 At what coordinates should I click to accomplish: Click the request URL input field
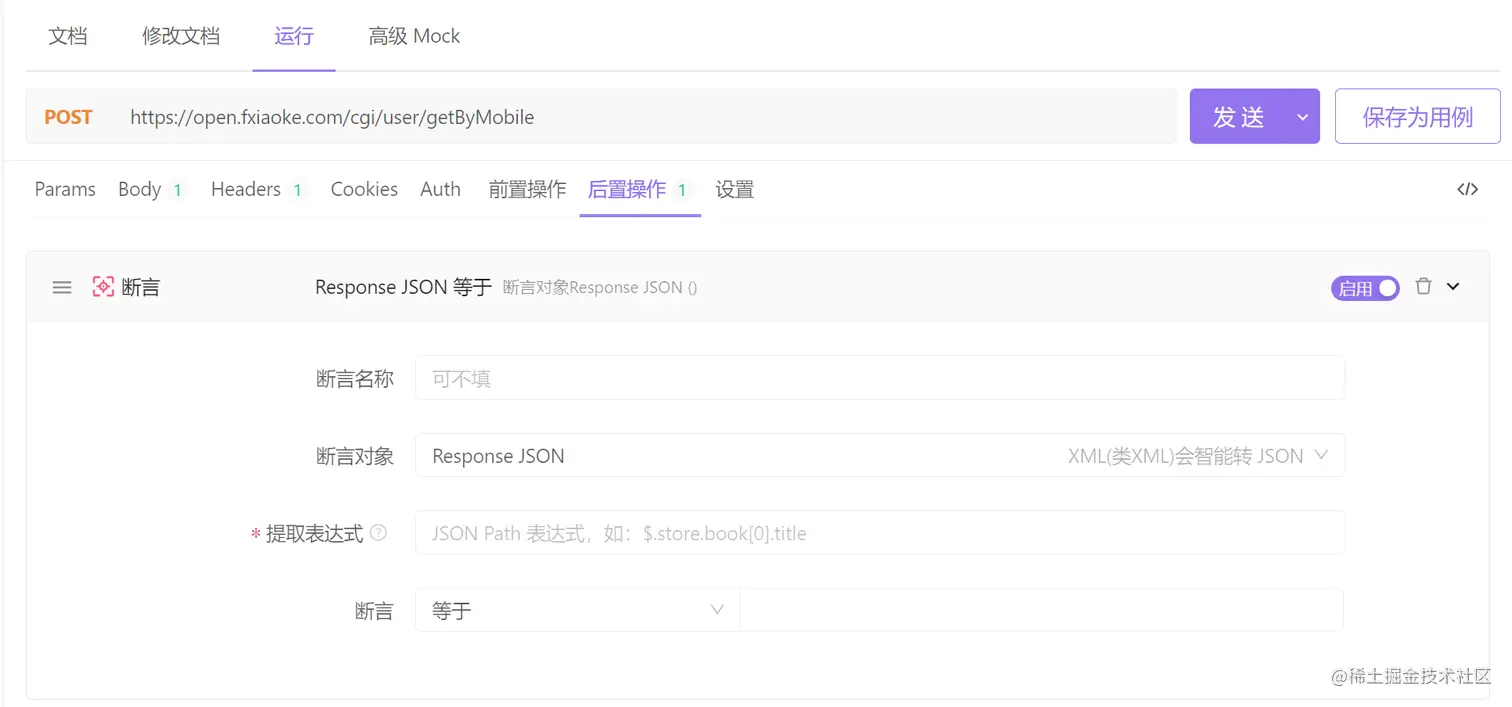pyautogui.click(x=600, y=116)
